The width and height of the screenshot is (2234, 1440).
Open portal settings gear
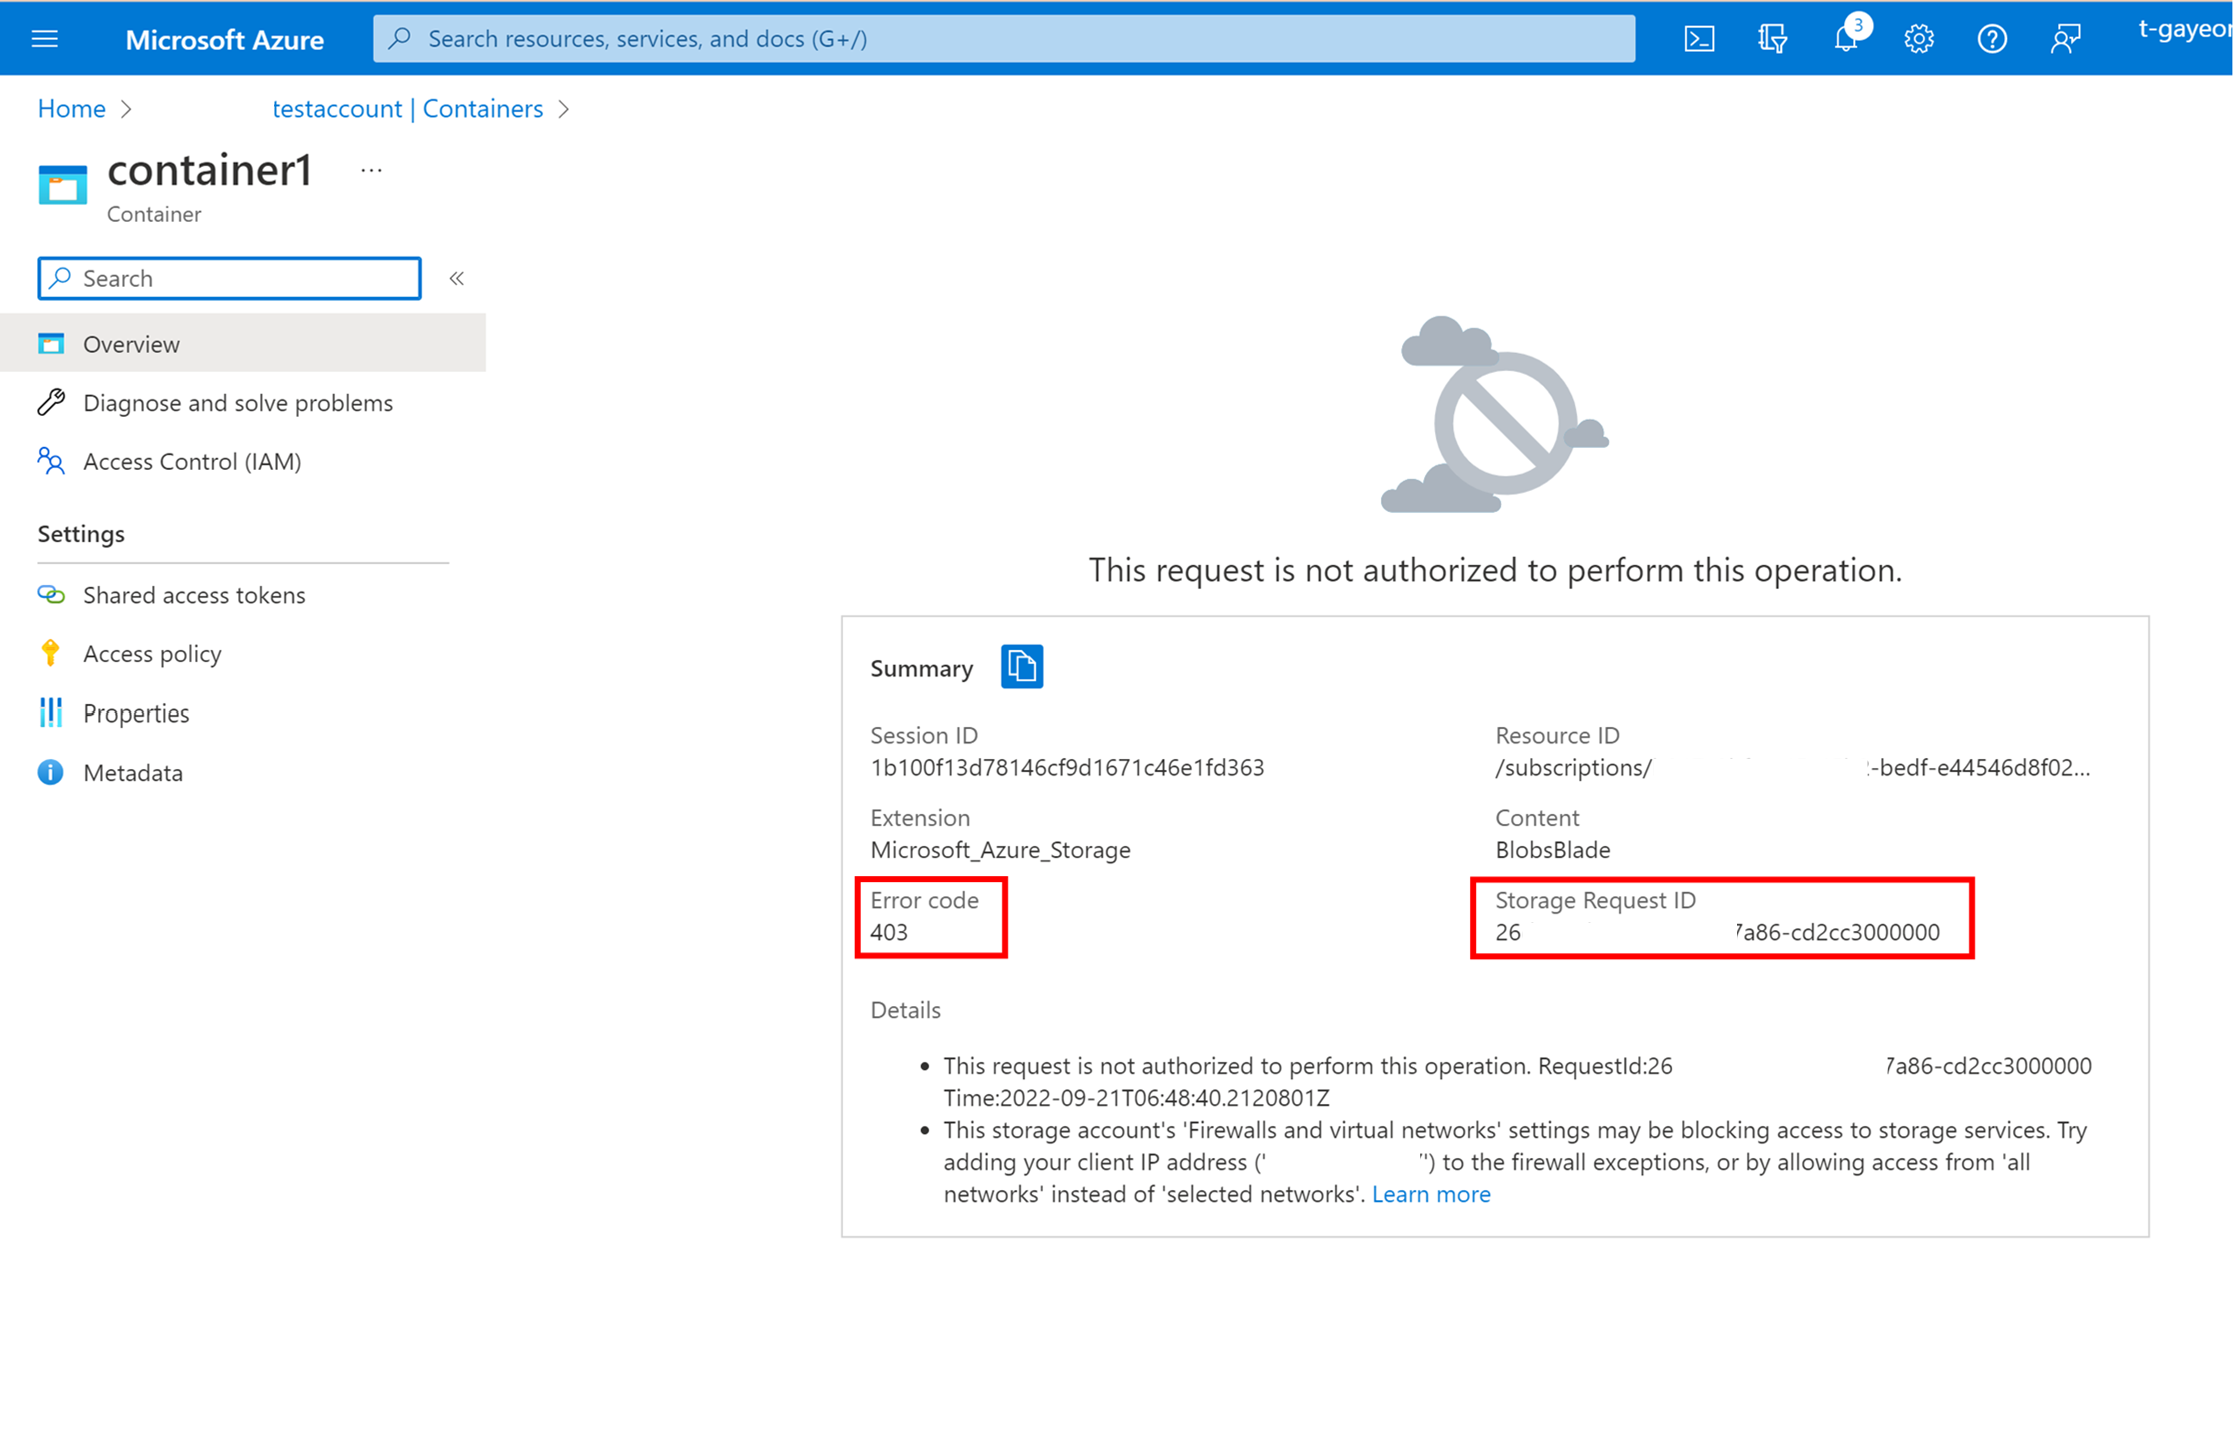1918,39
